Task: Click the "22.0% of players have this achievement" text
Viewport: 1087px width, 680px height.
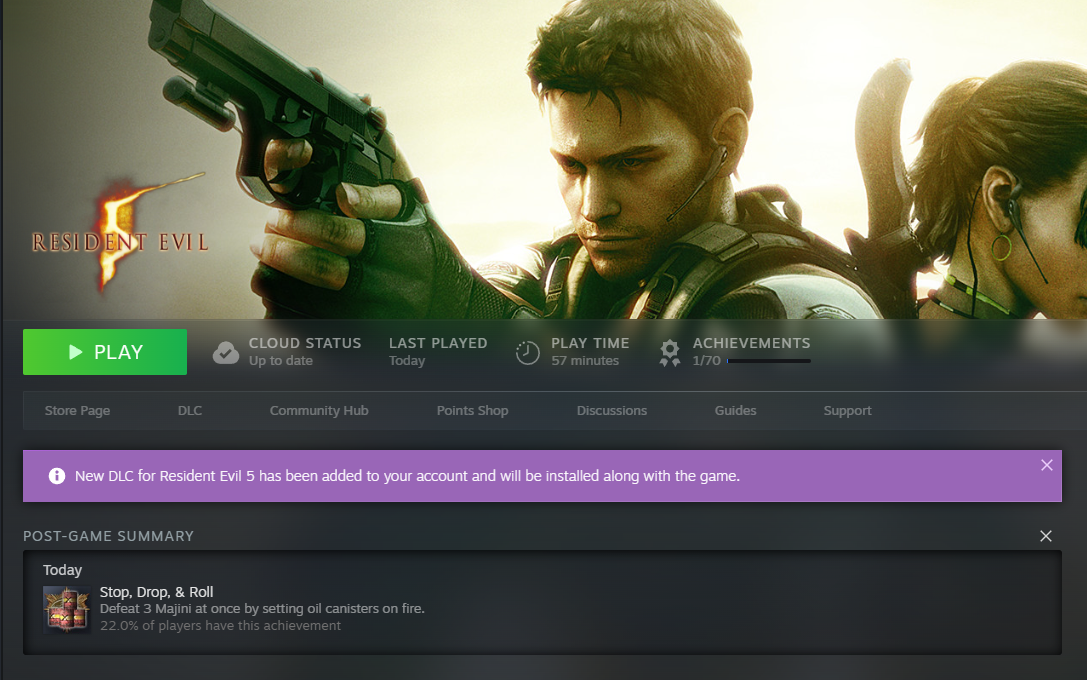Action: click(220, 625)
